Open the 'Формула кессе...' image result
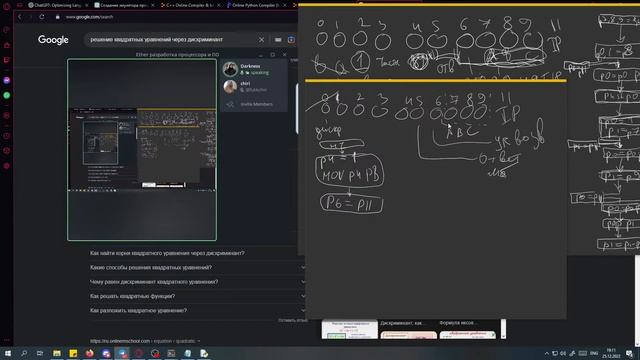640x360 pixels. coord(468,329)
